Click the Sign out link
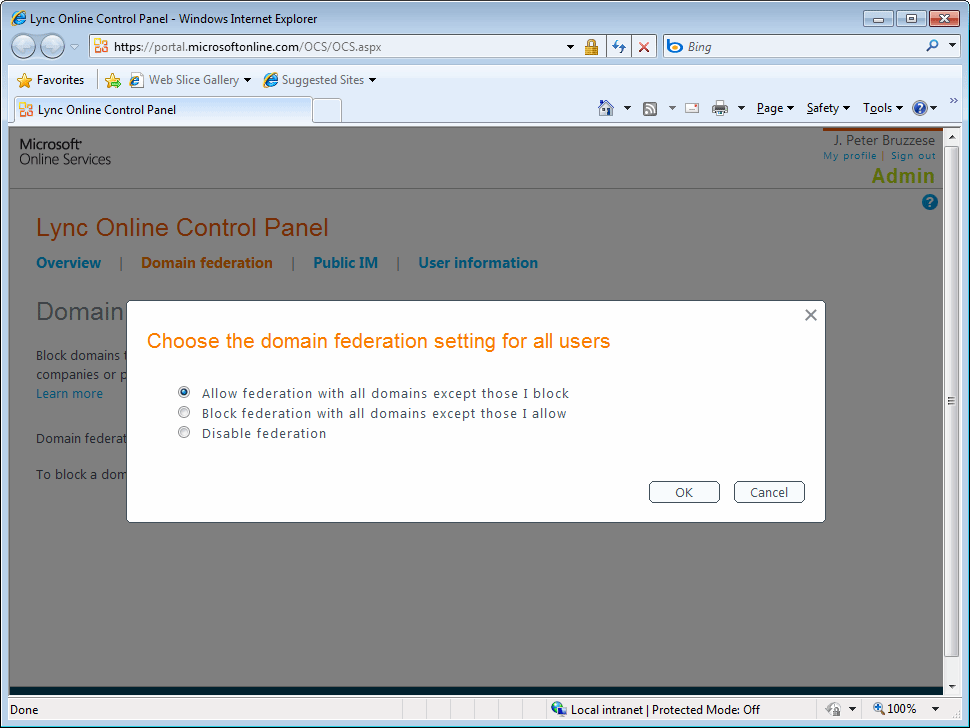The height and width of the screenshot is (728, 970). click(913, 156)
